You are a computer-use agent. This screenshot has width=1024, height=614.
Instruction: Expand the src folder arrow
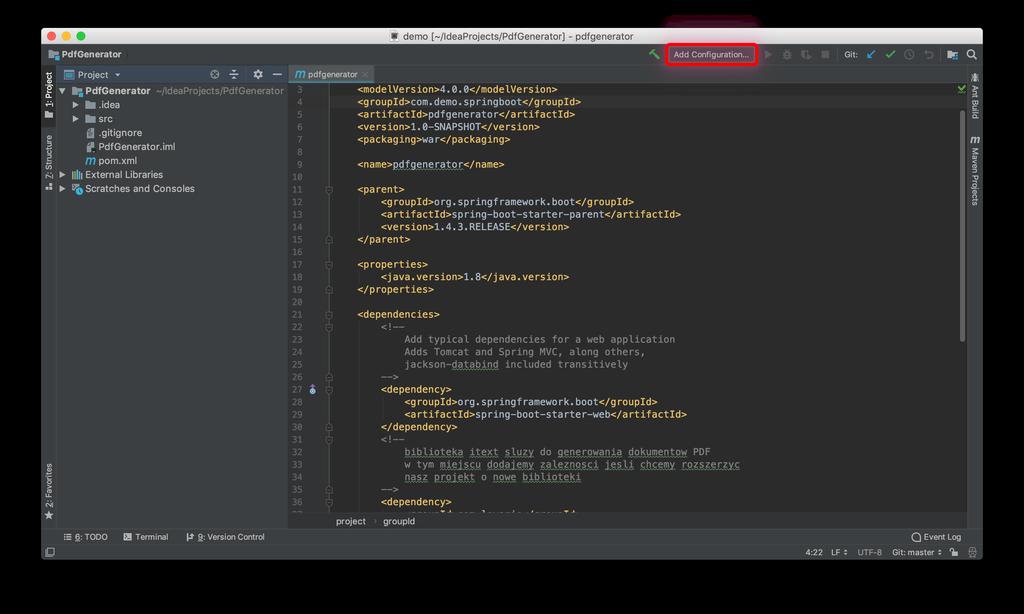click(x=76, y=119)
